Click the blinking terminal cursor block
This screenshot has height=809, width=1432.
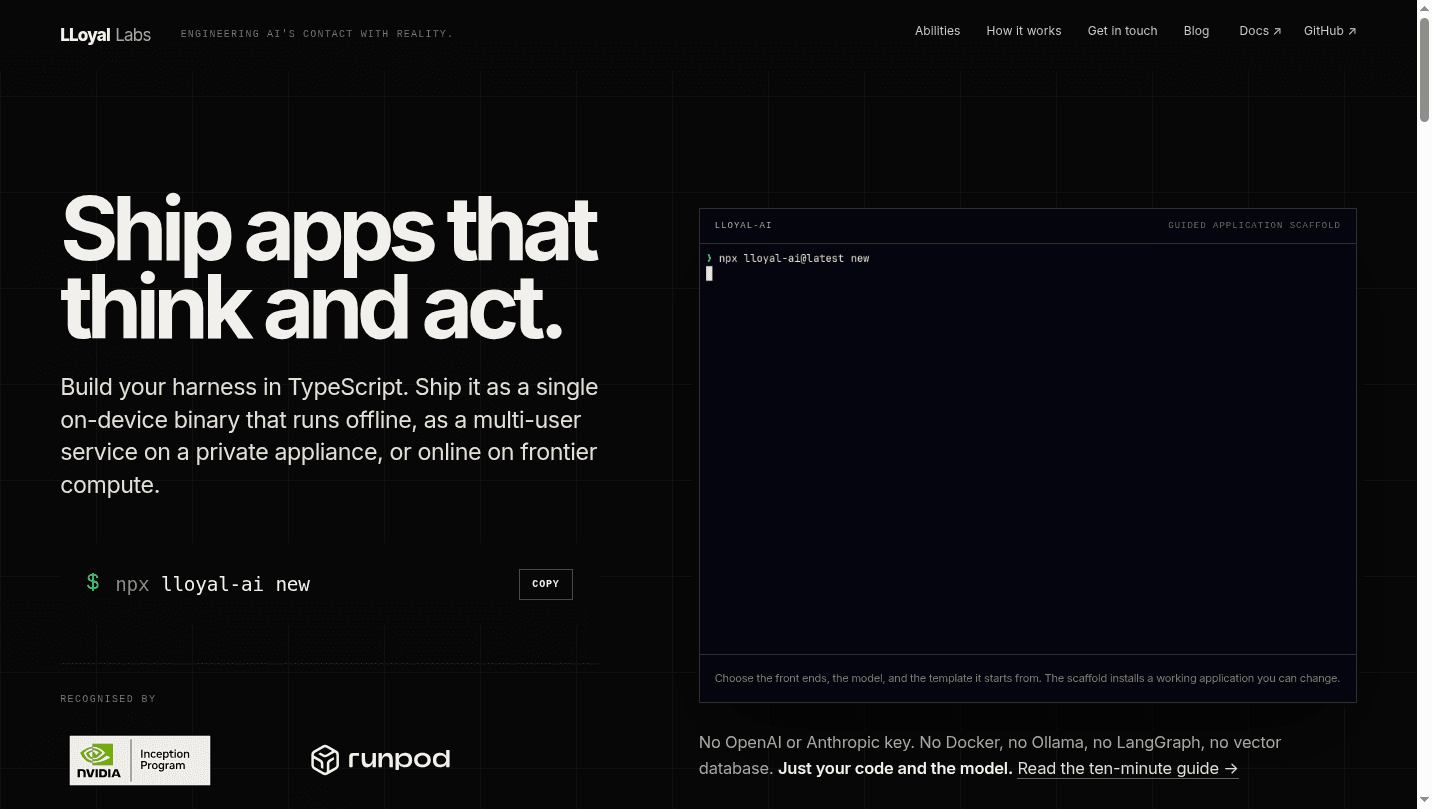709,273
